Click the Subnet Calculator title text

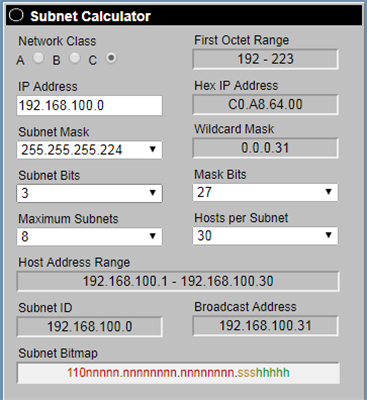tap(90, 16)
